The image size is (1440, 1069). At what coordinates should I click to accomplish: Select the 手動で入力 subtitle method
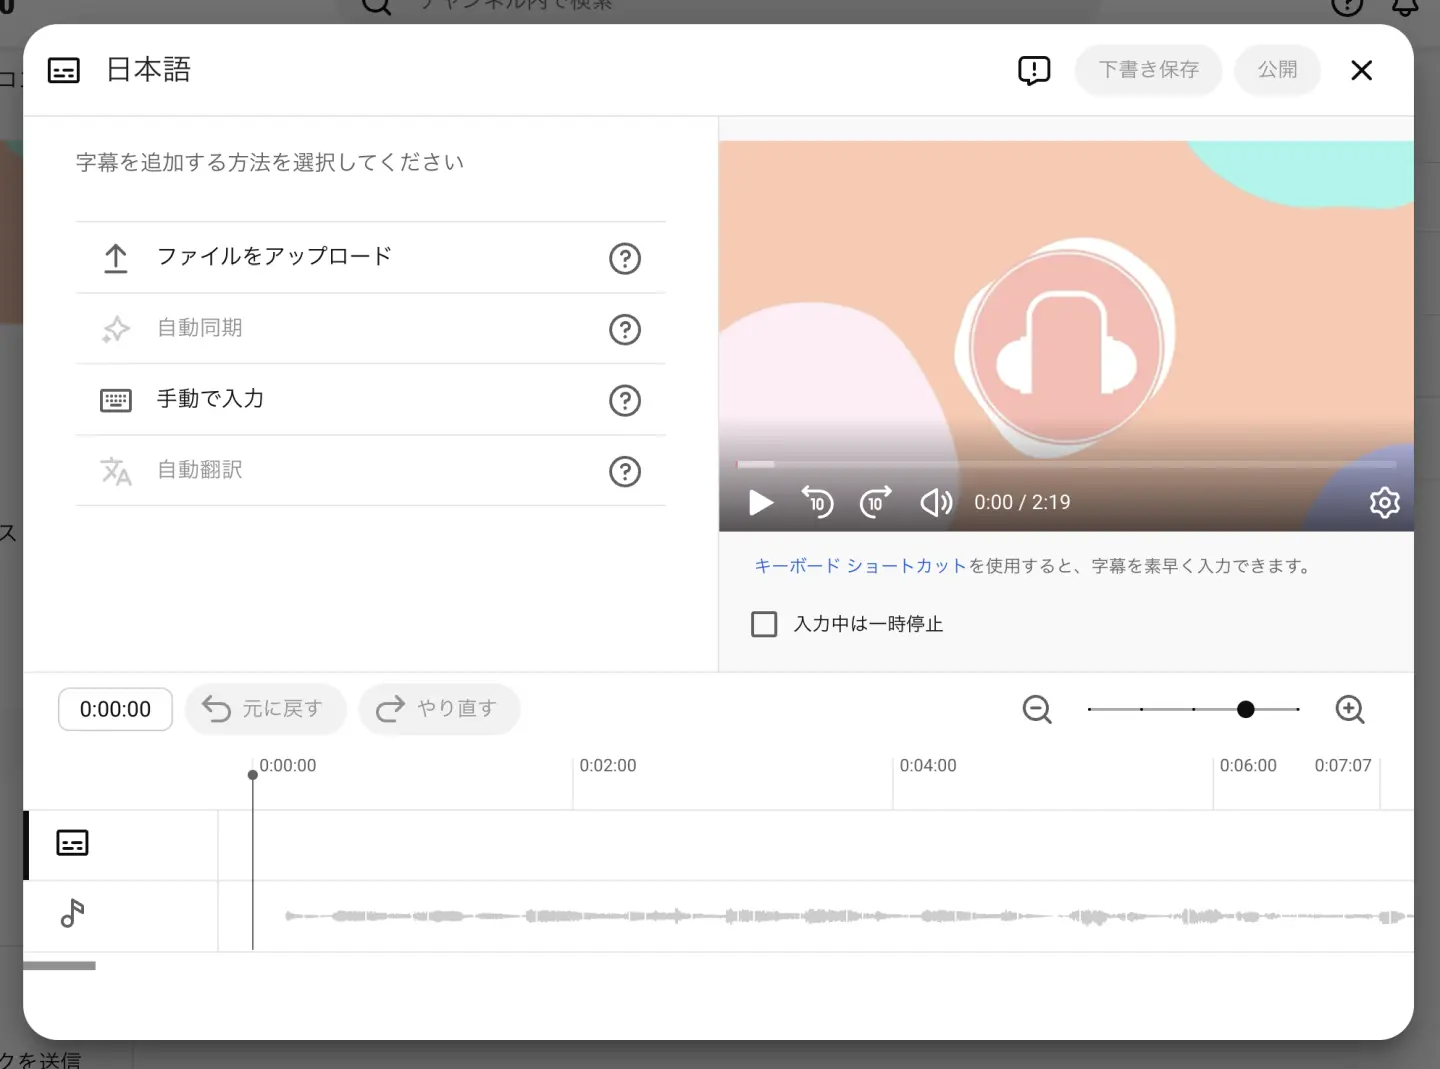click(x=209, y=398)
